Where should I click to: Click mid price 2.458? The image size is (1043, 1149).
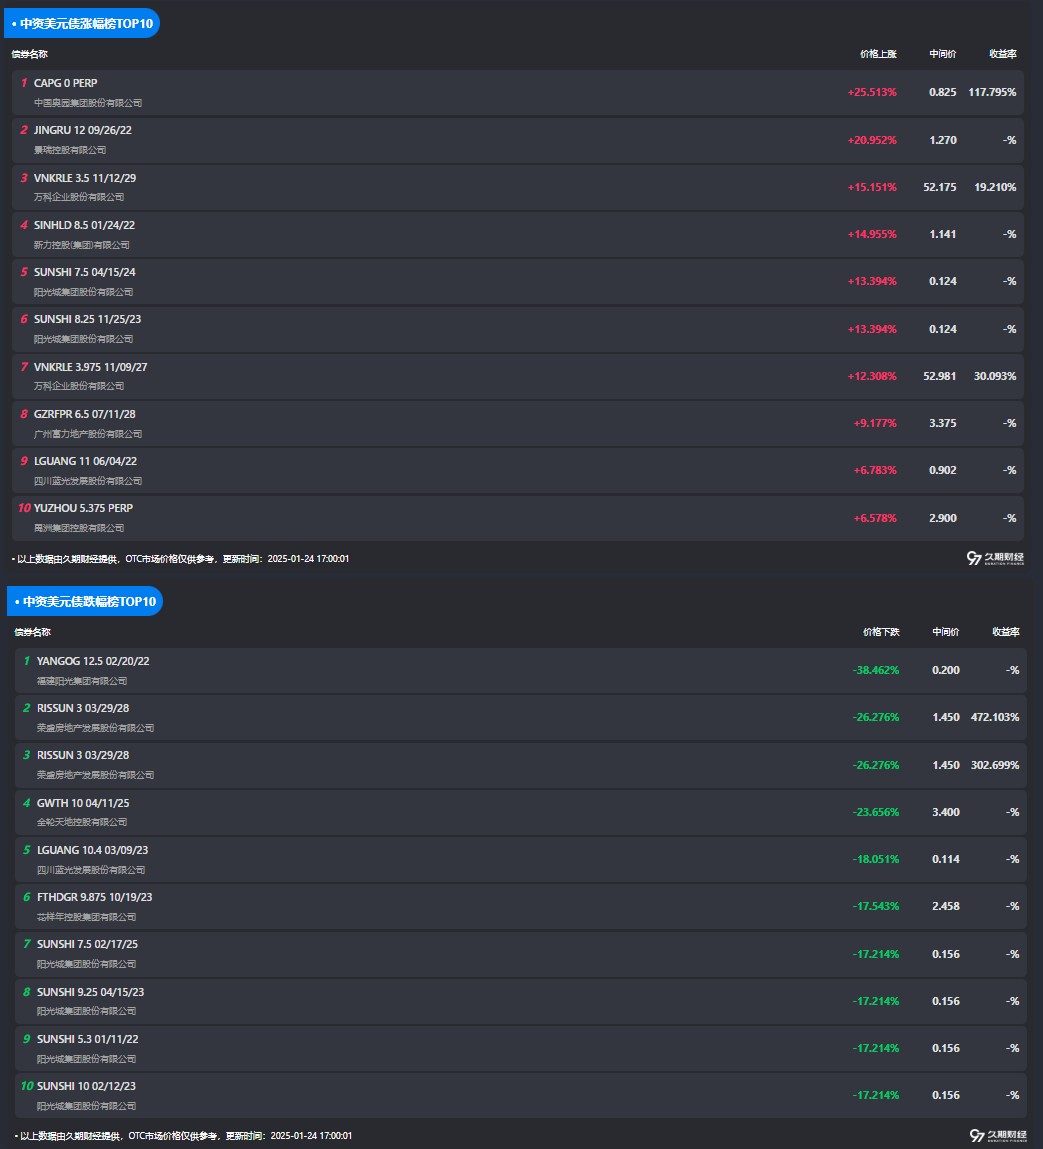(946, 906)
